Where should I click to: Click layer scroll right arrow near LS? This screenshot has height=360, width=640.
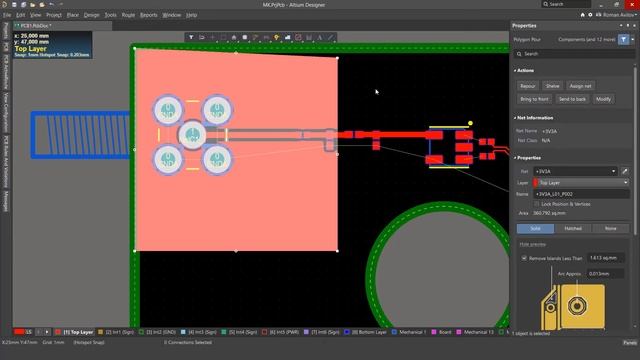[47, 332]
